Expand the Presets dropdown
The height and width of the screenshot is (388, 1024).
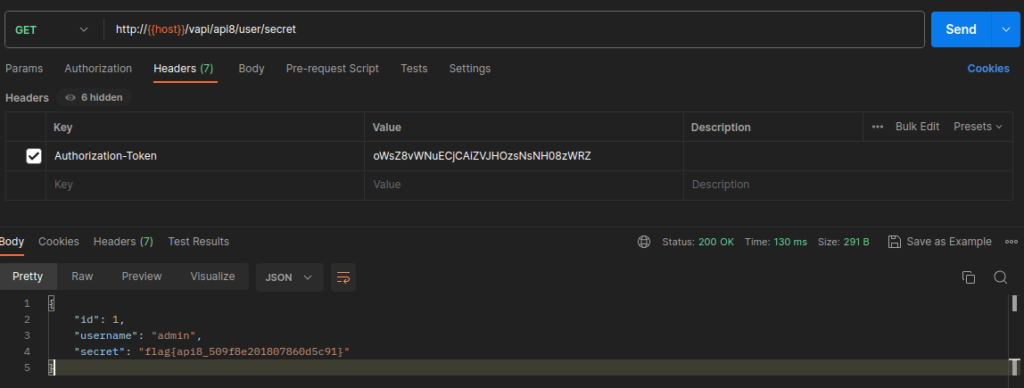(978, 127)
